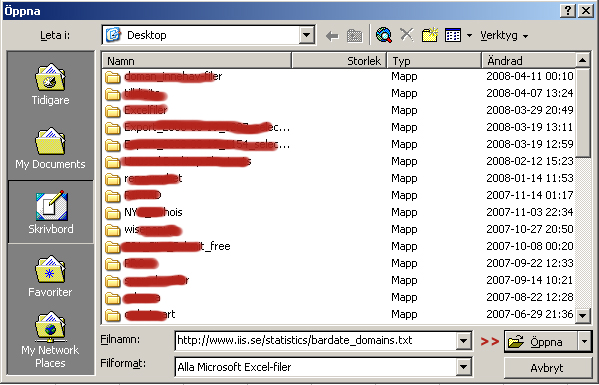599x385 pixels.
Task: Expand the Filformat dropdown arrow
Action: [x=463, y=367]
